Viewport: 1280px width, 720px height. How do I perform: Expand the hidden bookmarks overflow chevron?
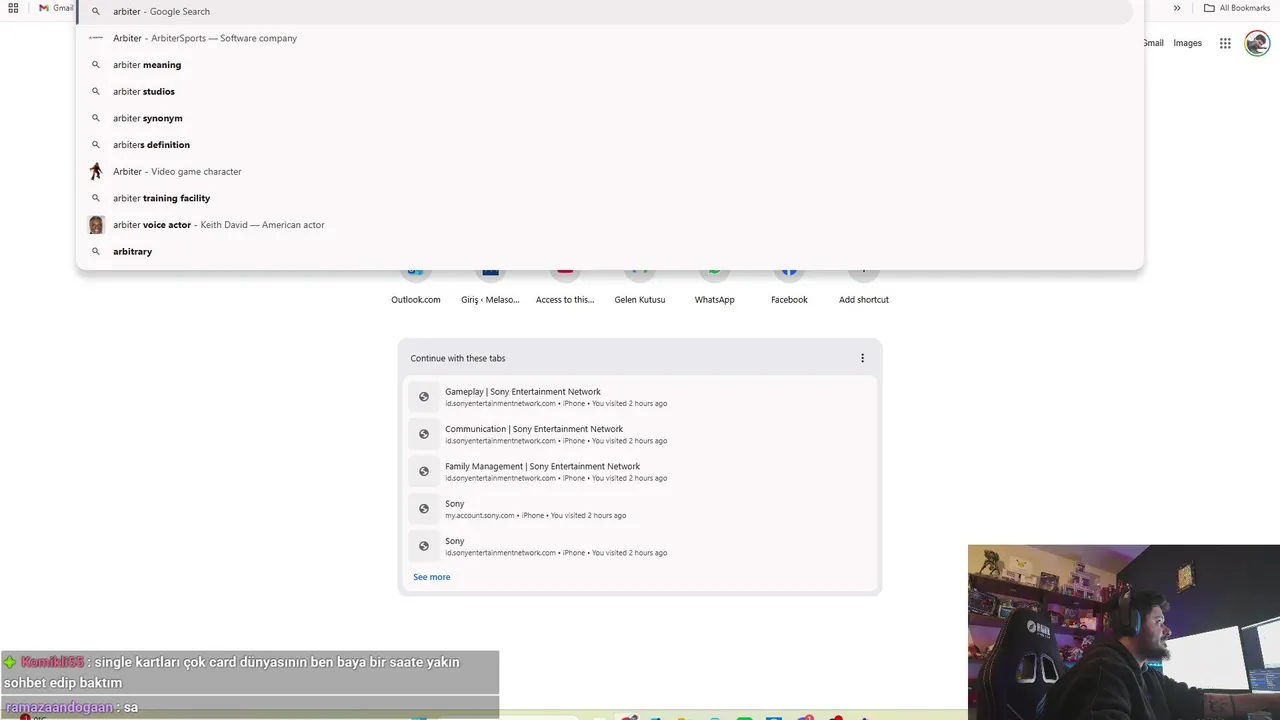pos(1177,8)
